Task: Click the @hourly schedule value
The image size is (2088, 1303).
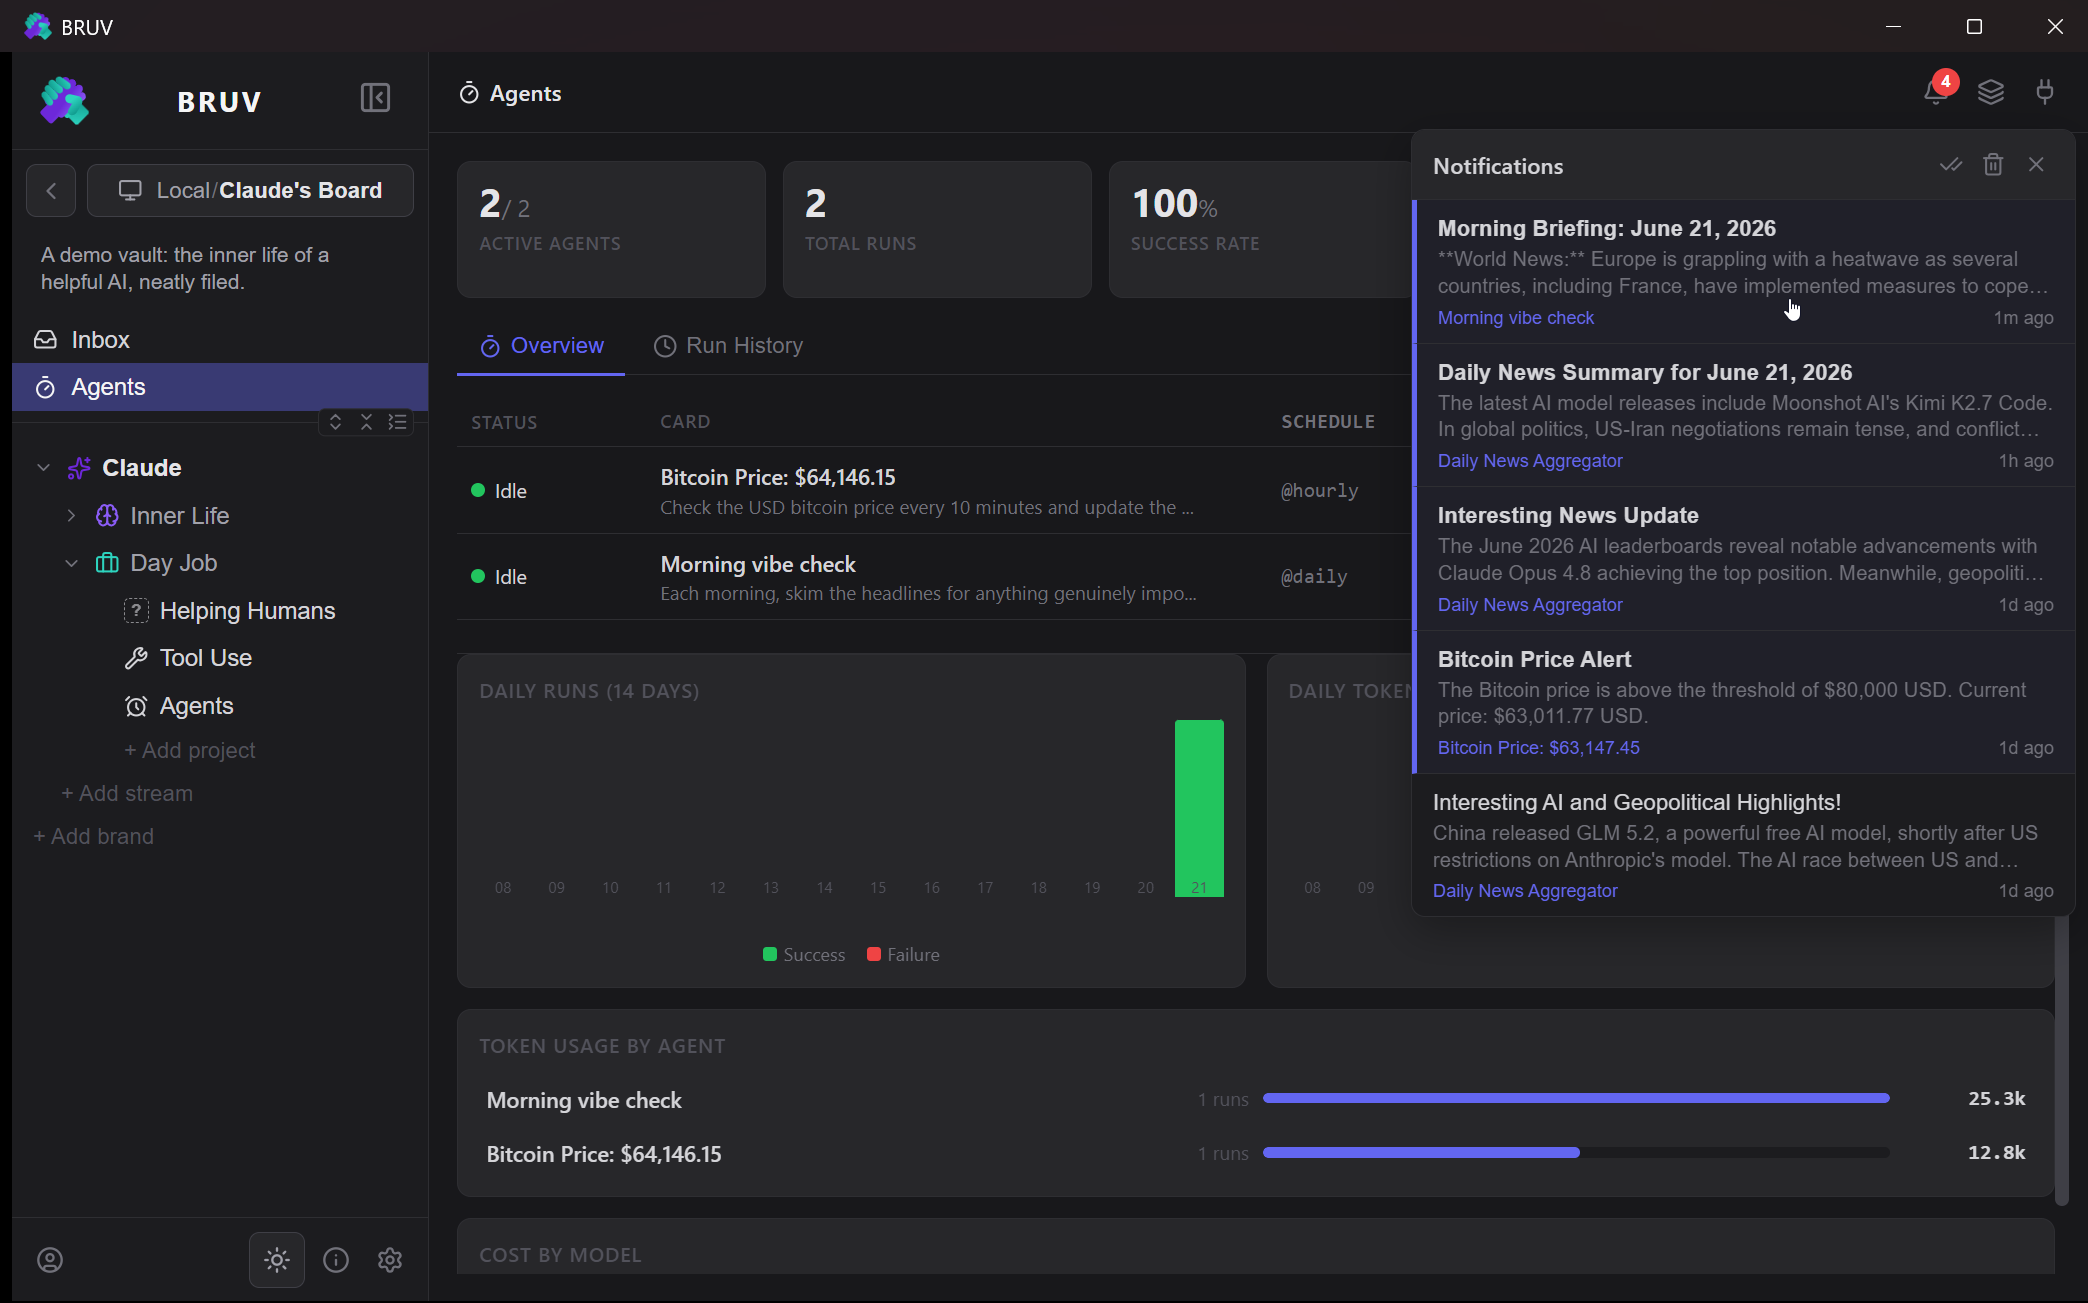Action: point(1319,491)
